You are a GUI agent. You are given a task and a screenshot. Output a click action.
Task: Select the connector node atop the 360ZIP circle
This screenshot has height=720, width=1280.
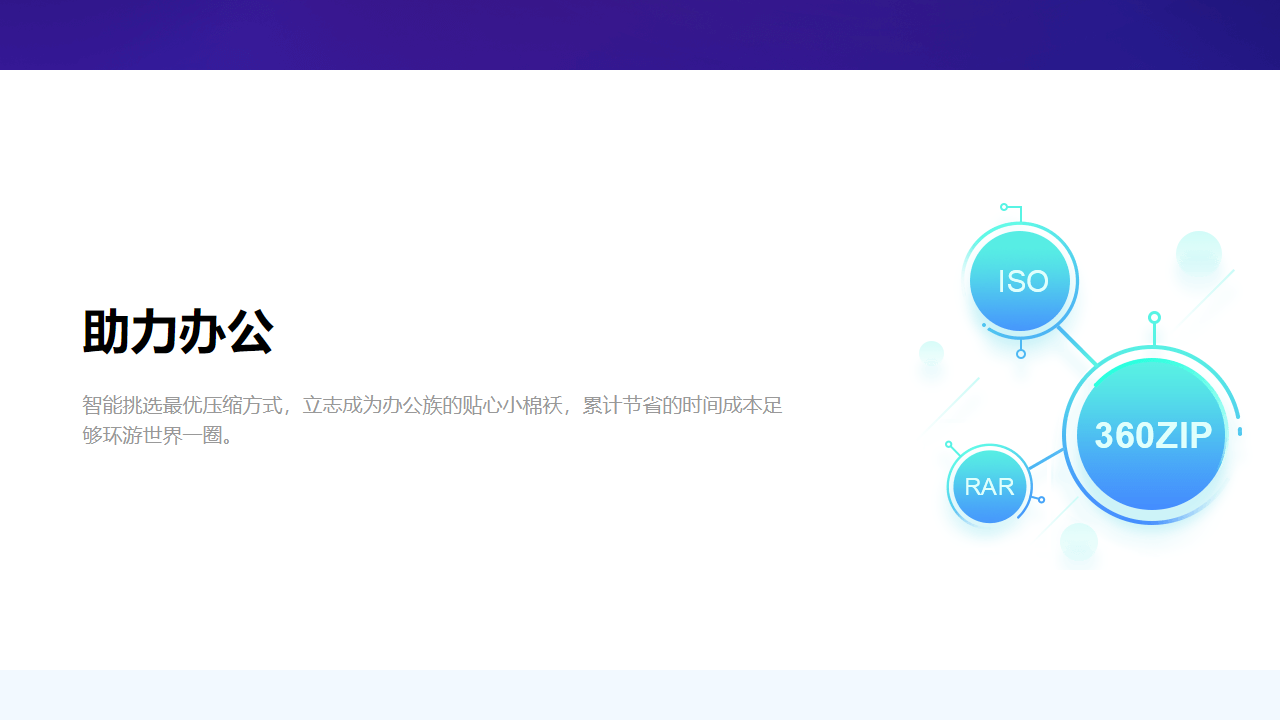(1152, 318)
